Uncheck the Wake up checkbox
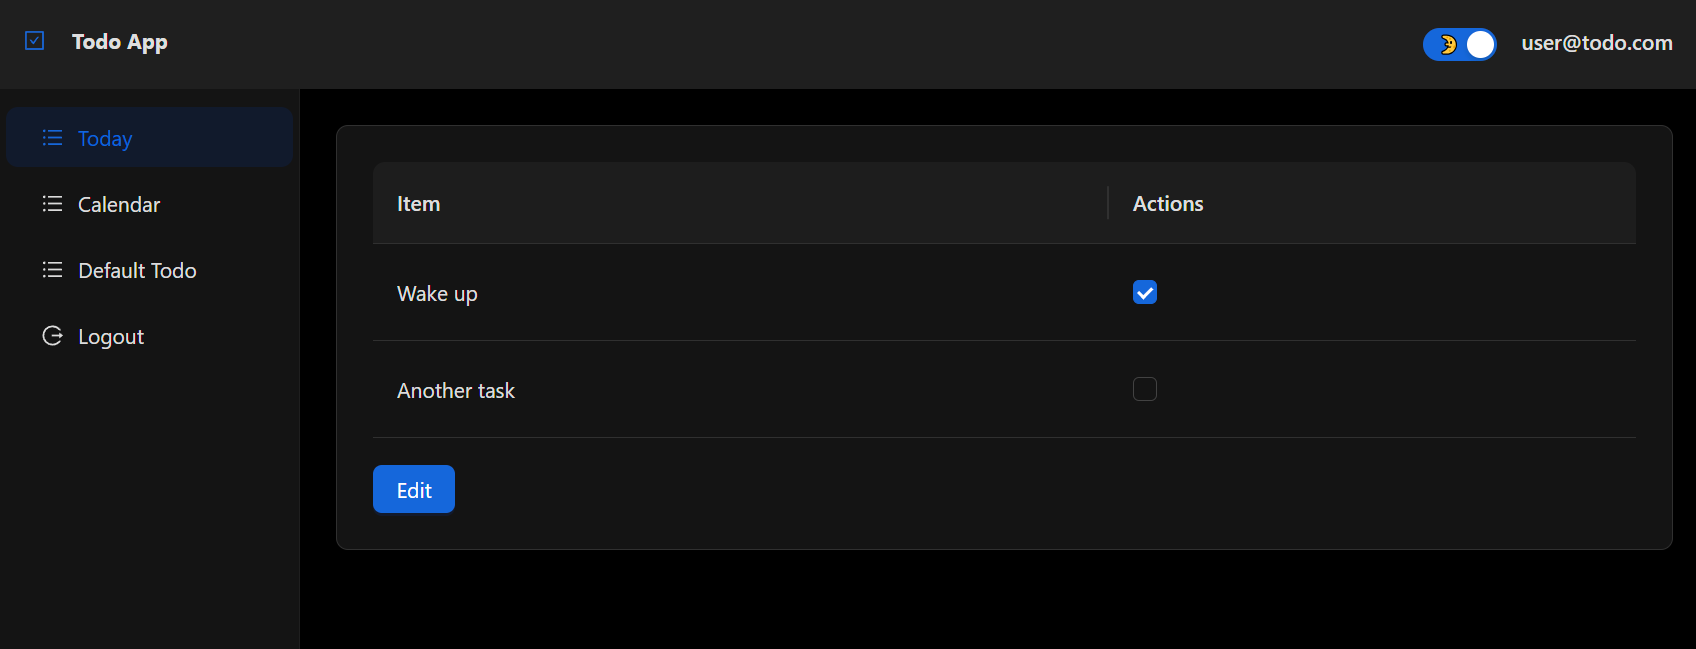The height and width of the screenshot is (649, 1696). pyautogui.click(x=1145, y=292)
